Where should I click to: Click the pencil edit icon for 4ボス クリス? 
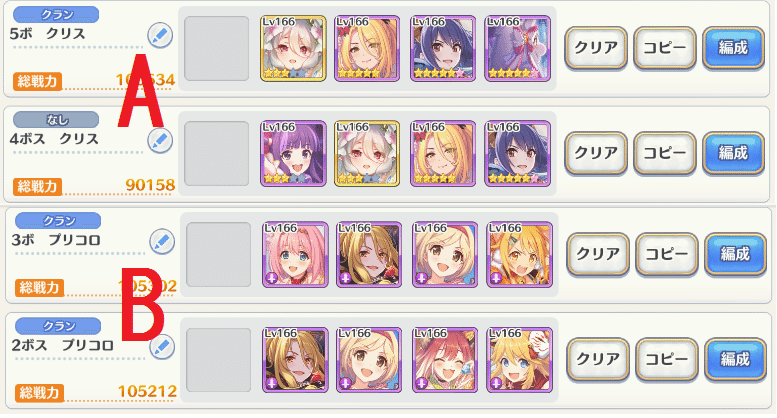(x=160, y=141)
